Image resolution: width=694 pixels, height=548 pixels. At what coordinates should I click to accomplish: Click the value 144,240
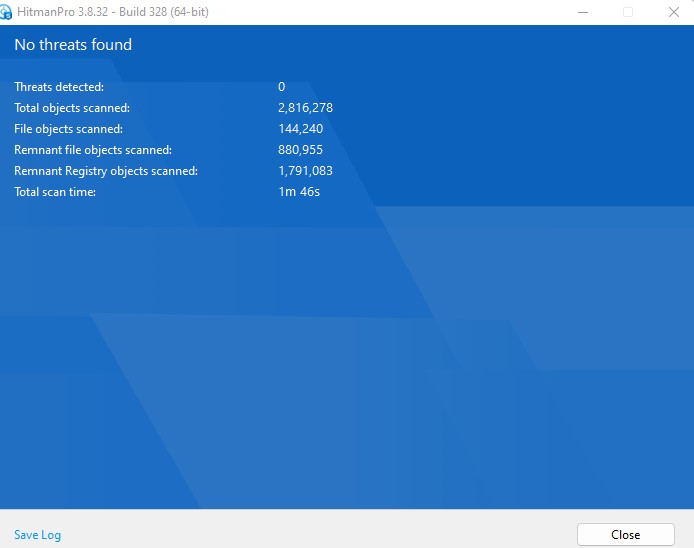pyautogui.click(x=301, y=129)
